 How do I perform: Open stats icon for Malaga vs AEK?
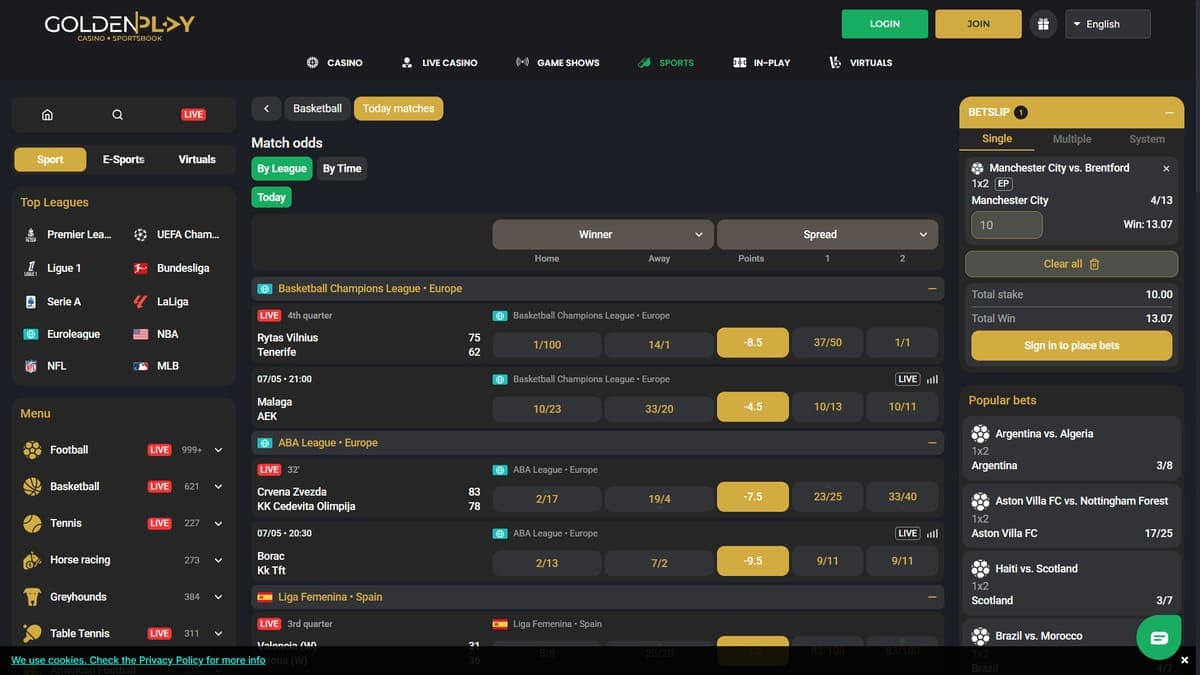932,379
